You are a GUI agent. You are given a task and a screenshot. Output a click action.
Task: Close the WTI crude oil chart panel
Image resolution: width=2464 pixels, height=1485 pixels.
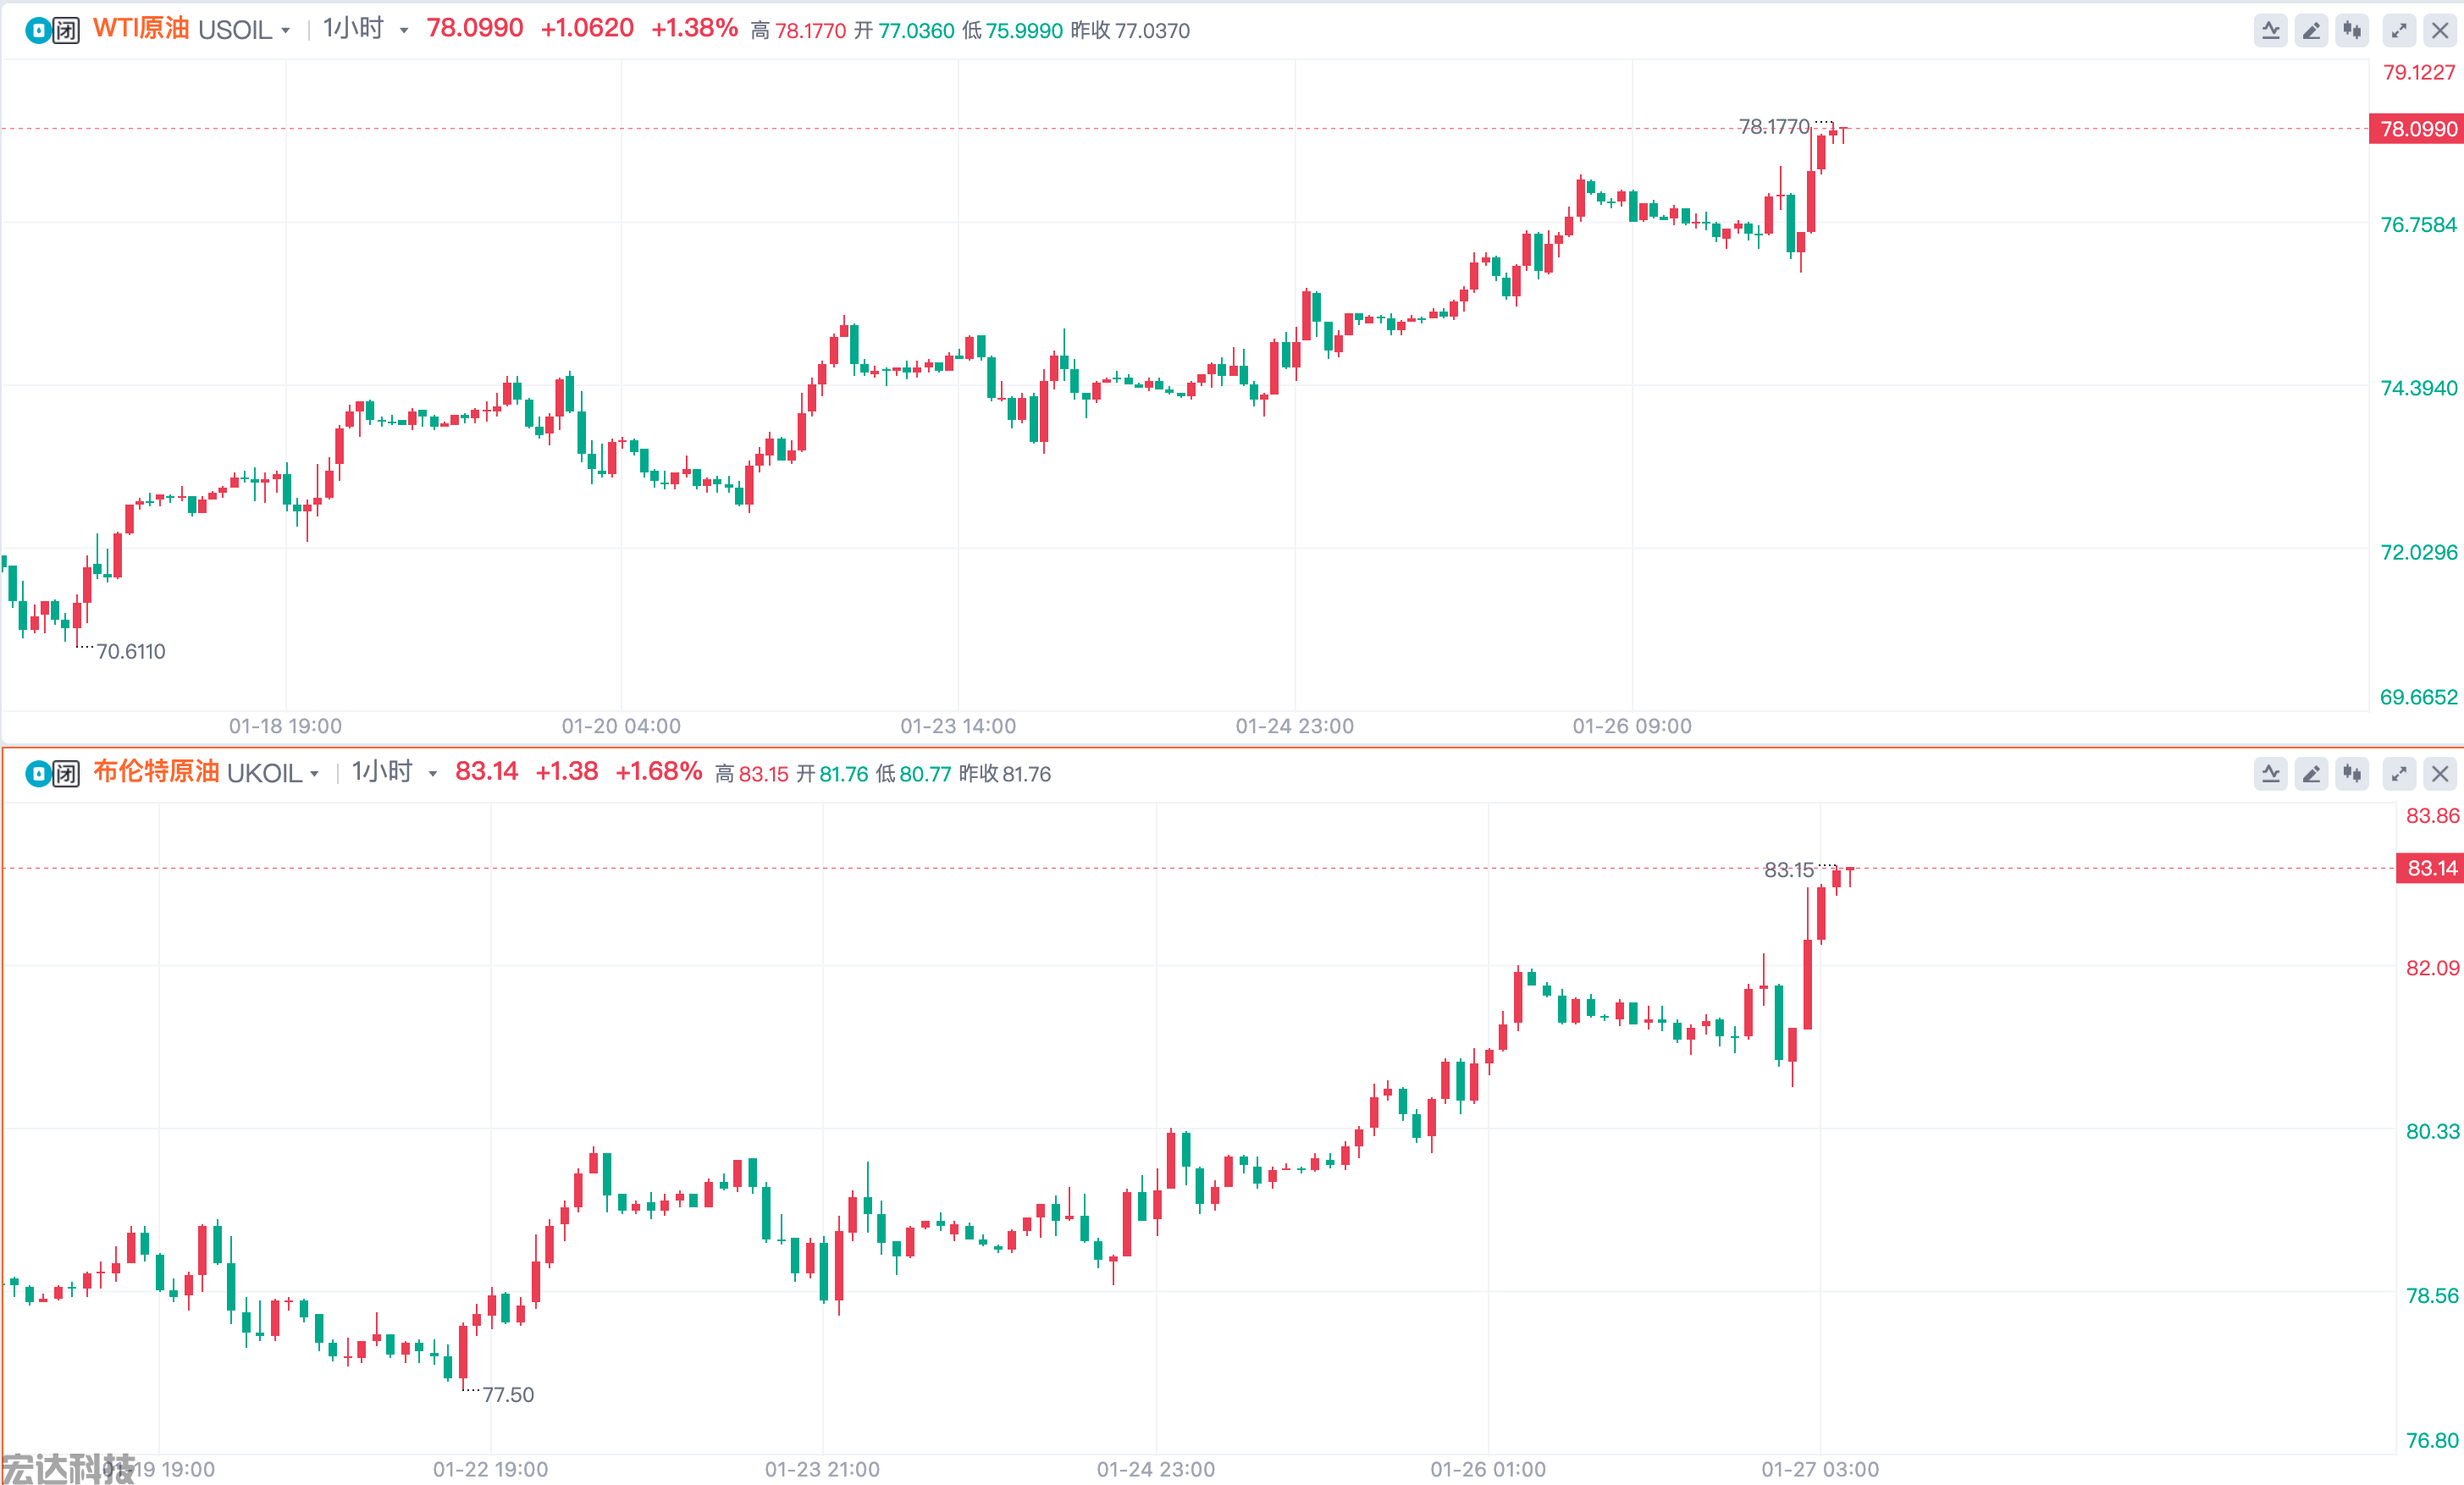pyautogui.click(x=2440, y=31)
